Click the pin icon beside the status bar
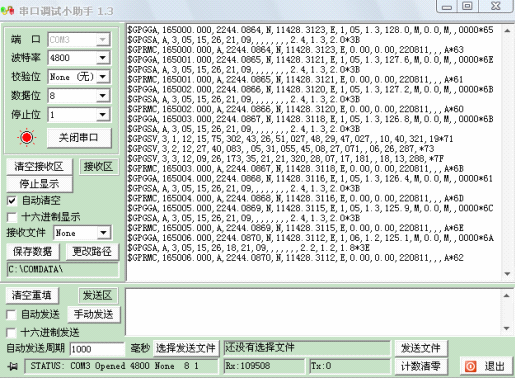 tap(13, 367)
